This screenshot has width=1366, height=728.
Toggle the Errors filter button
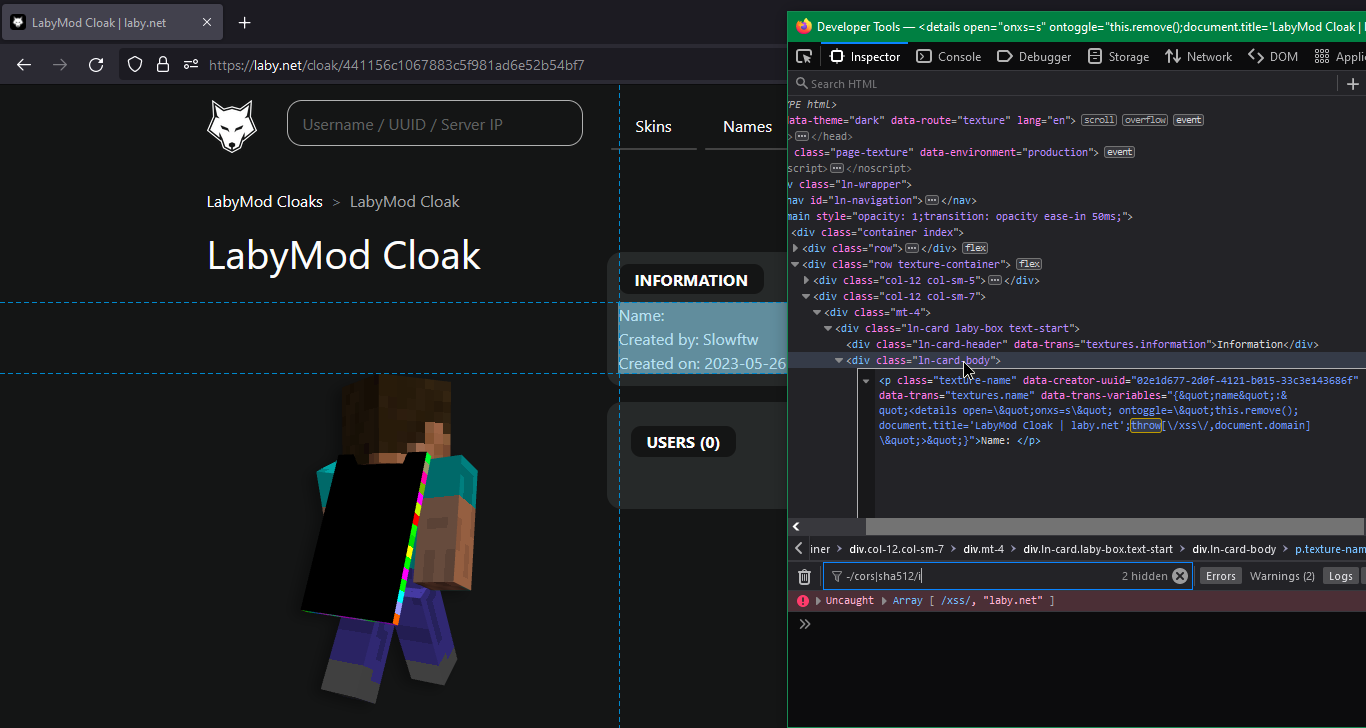click(1220, 576)
